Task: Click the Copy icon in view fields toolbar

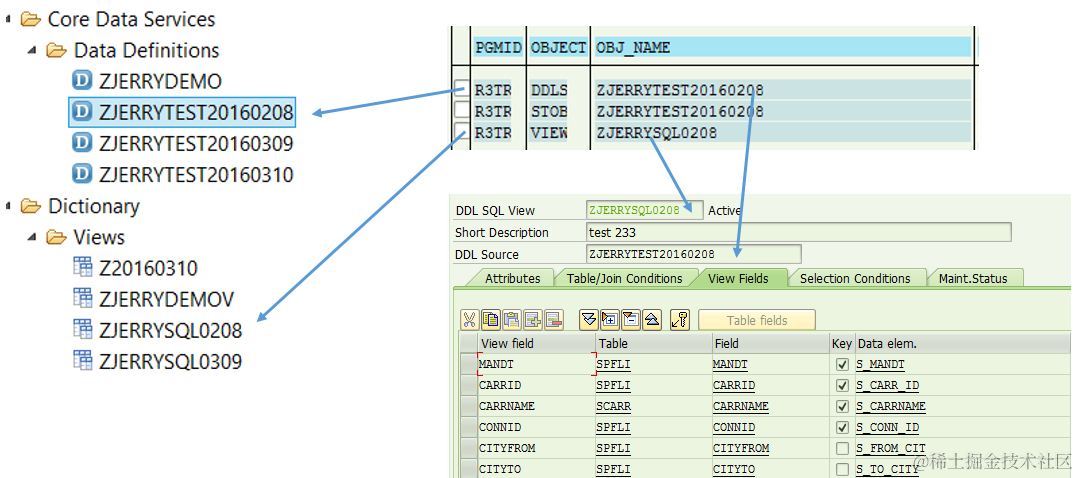Action: click(x=491, y=319)
